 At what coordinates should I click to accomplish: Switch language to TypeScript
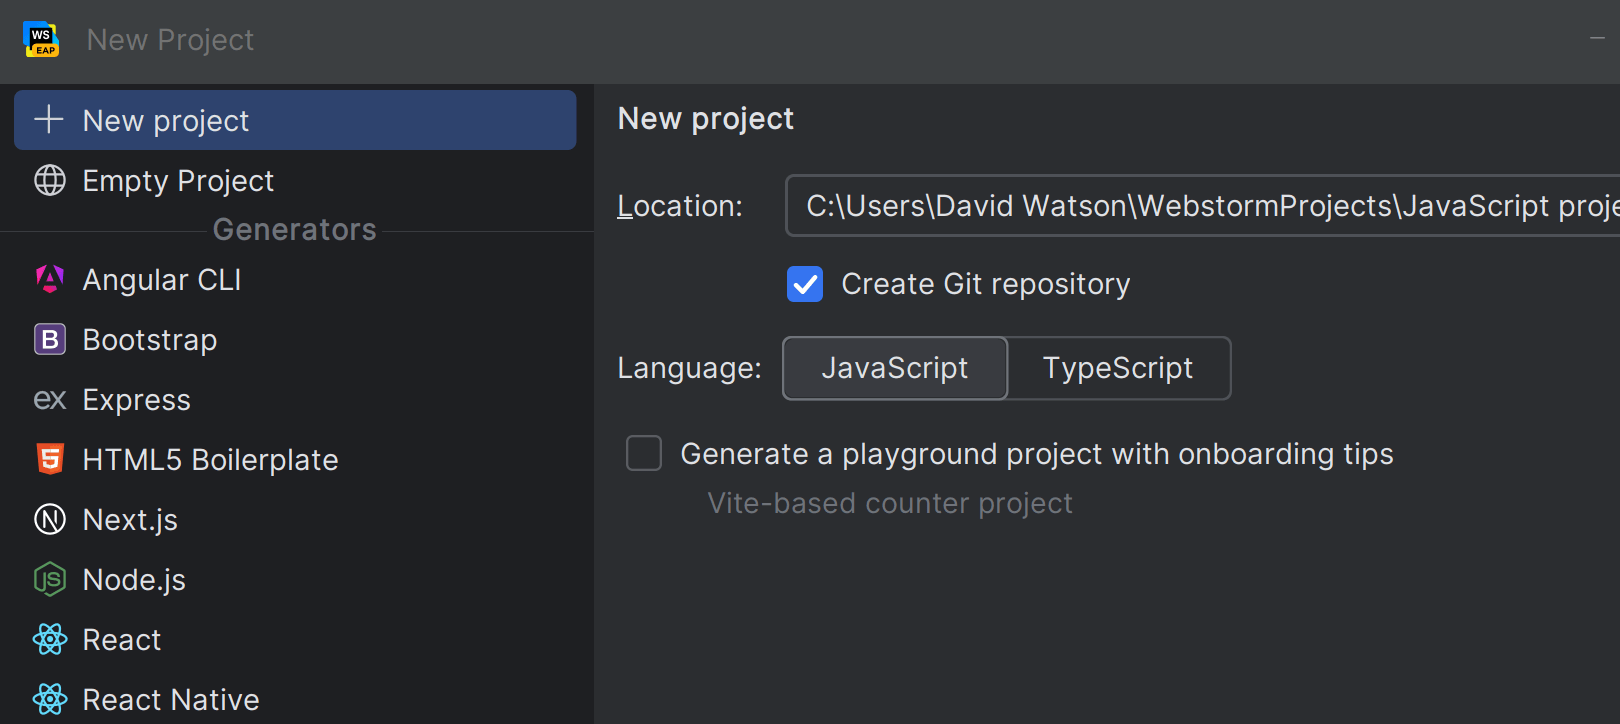coord(1117,368)
